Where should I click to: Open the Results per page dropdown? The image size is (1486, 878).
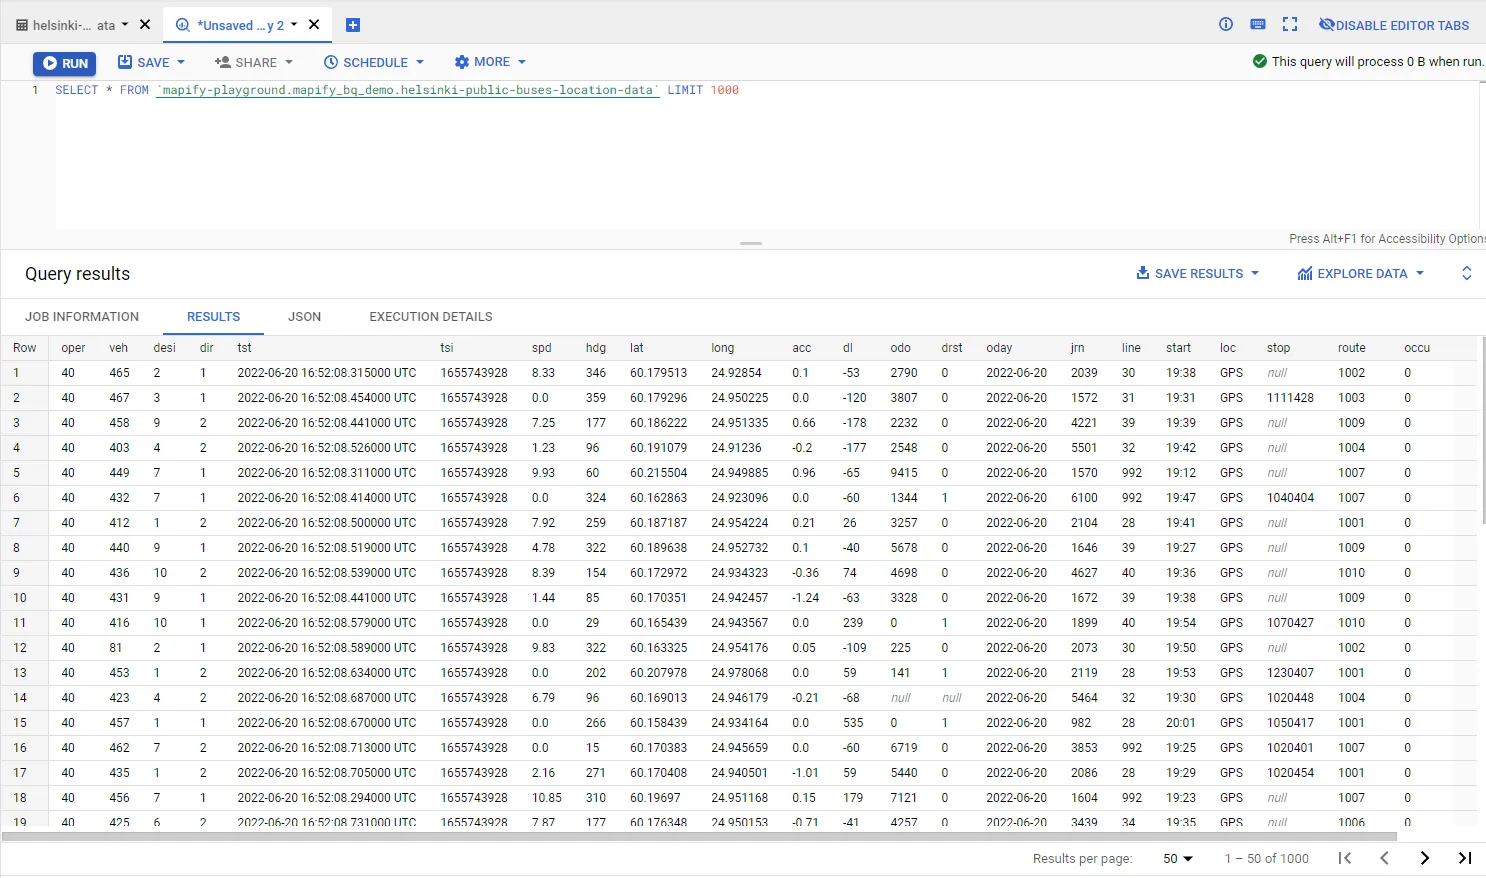tap(1178, 858)
